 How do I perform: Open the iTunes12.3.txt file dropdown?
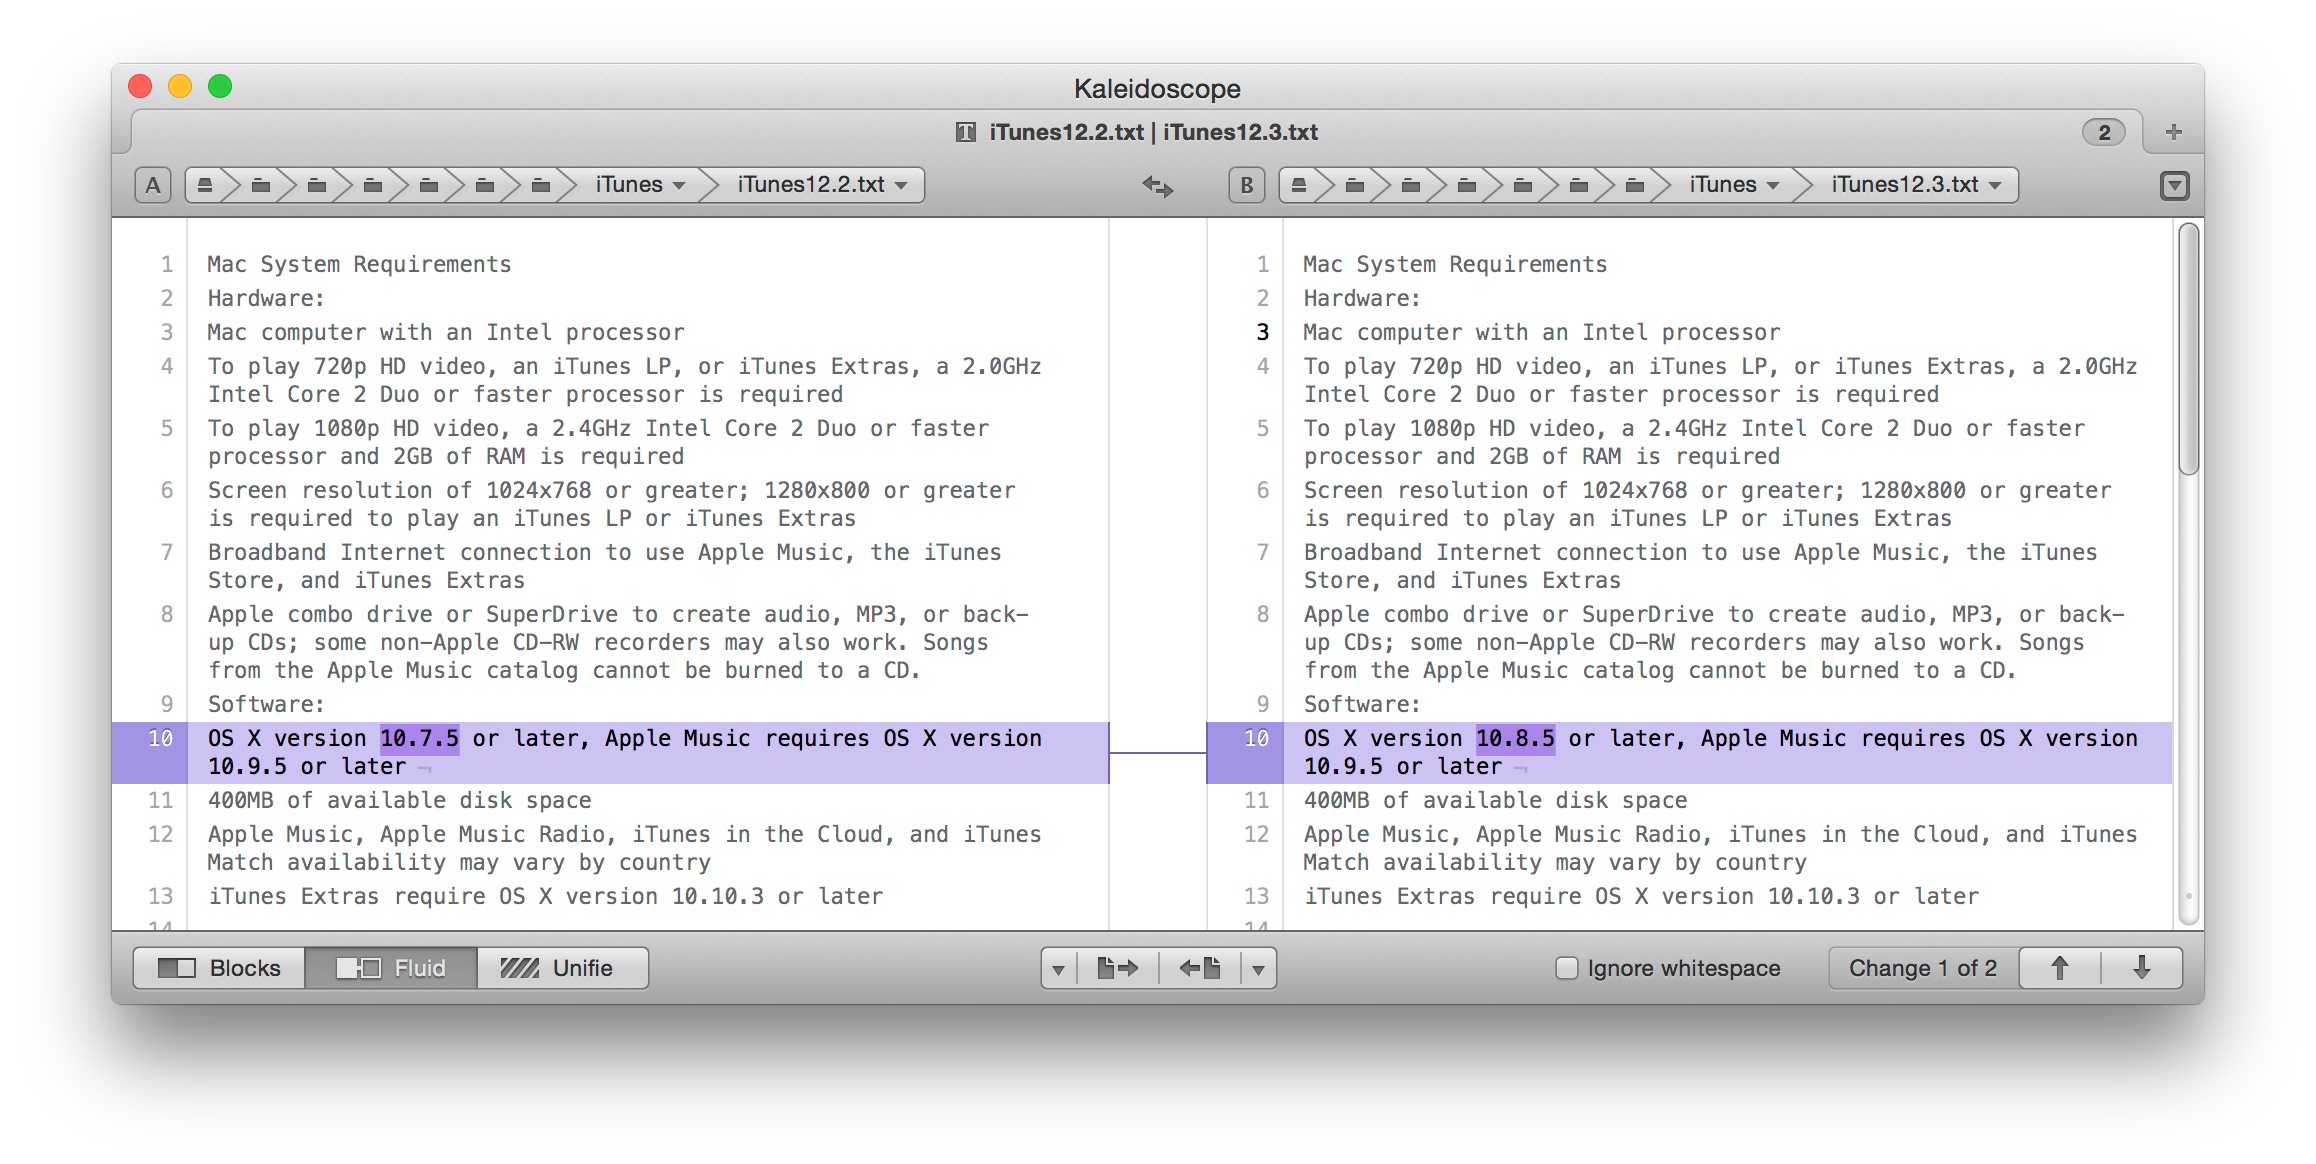pyautogui.click(x=1915, y=185)
